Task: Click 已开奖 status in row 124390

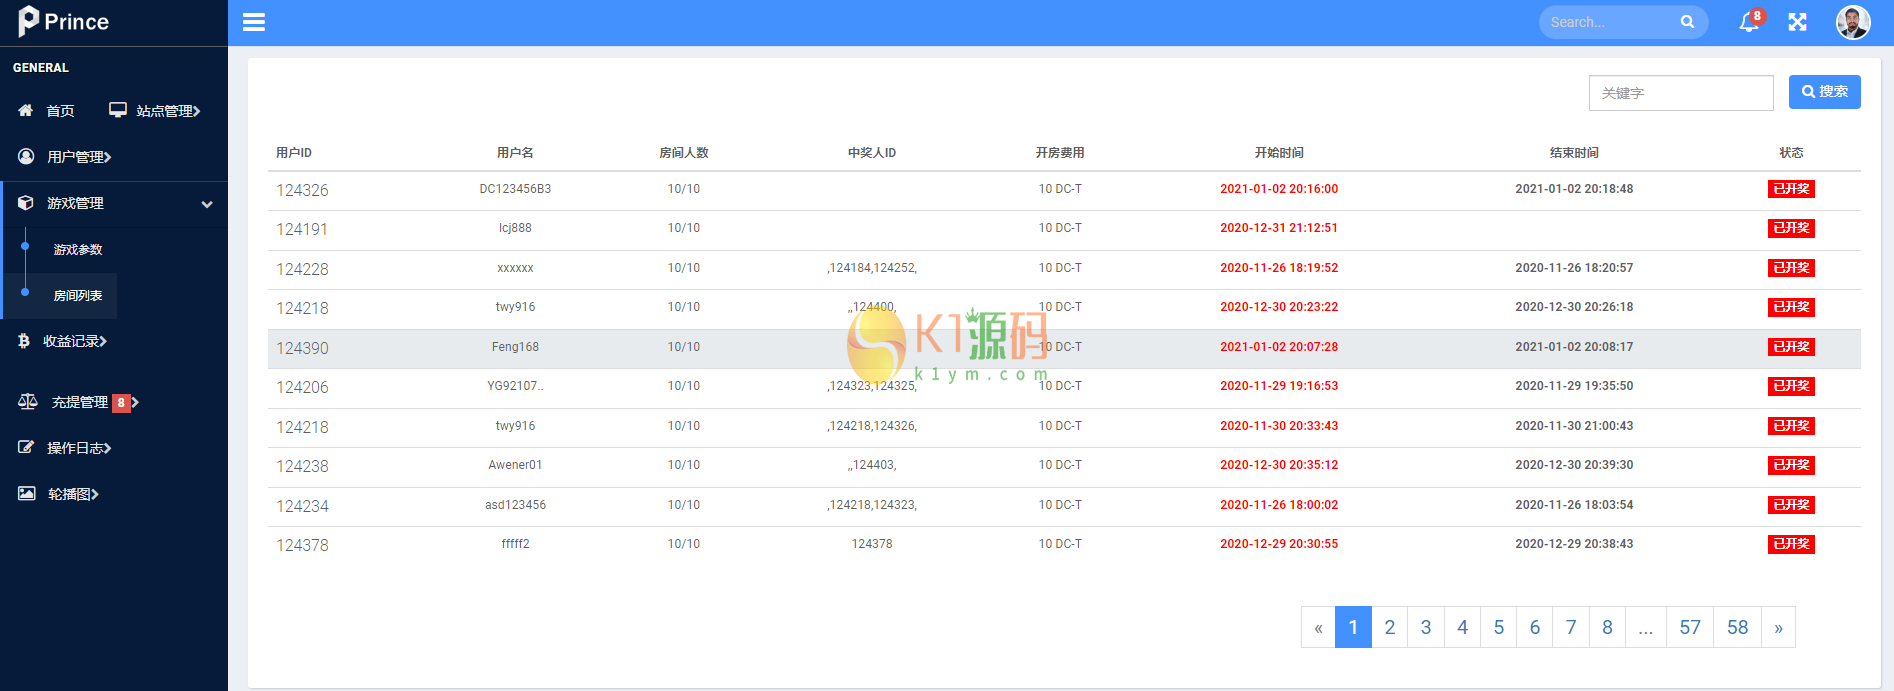Action: click(1791, 347)
